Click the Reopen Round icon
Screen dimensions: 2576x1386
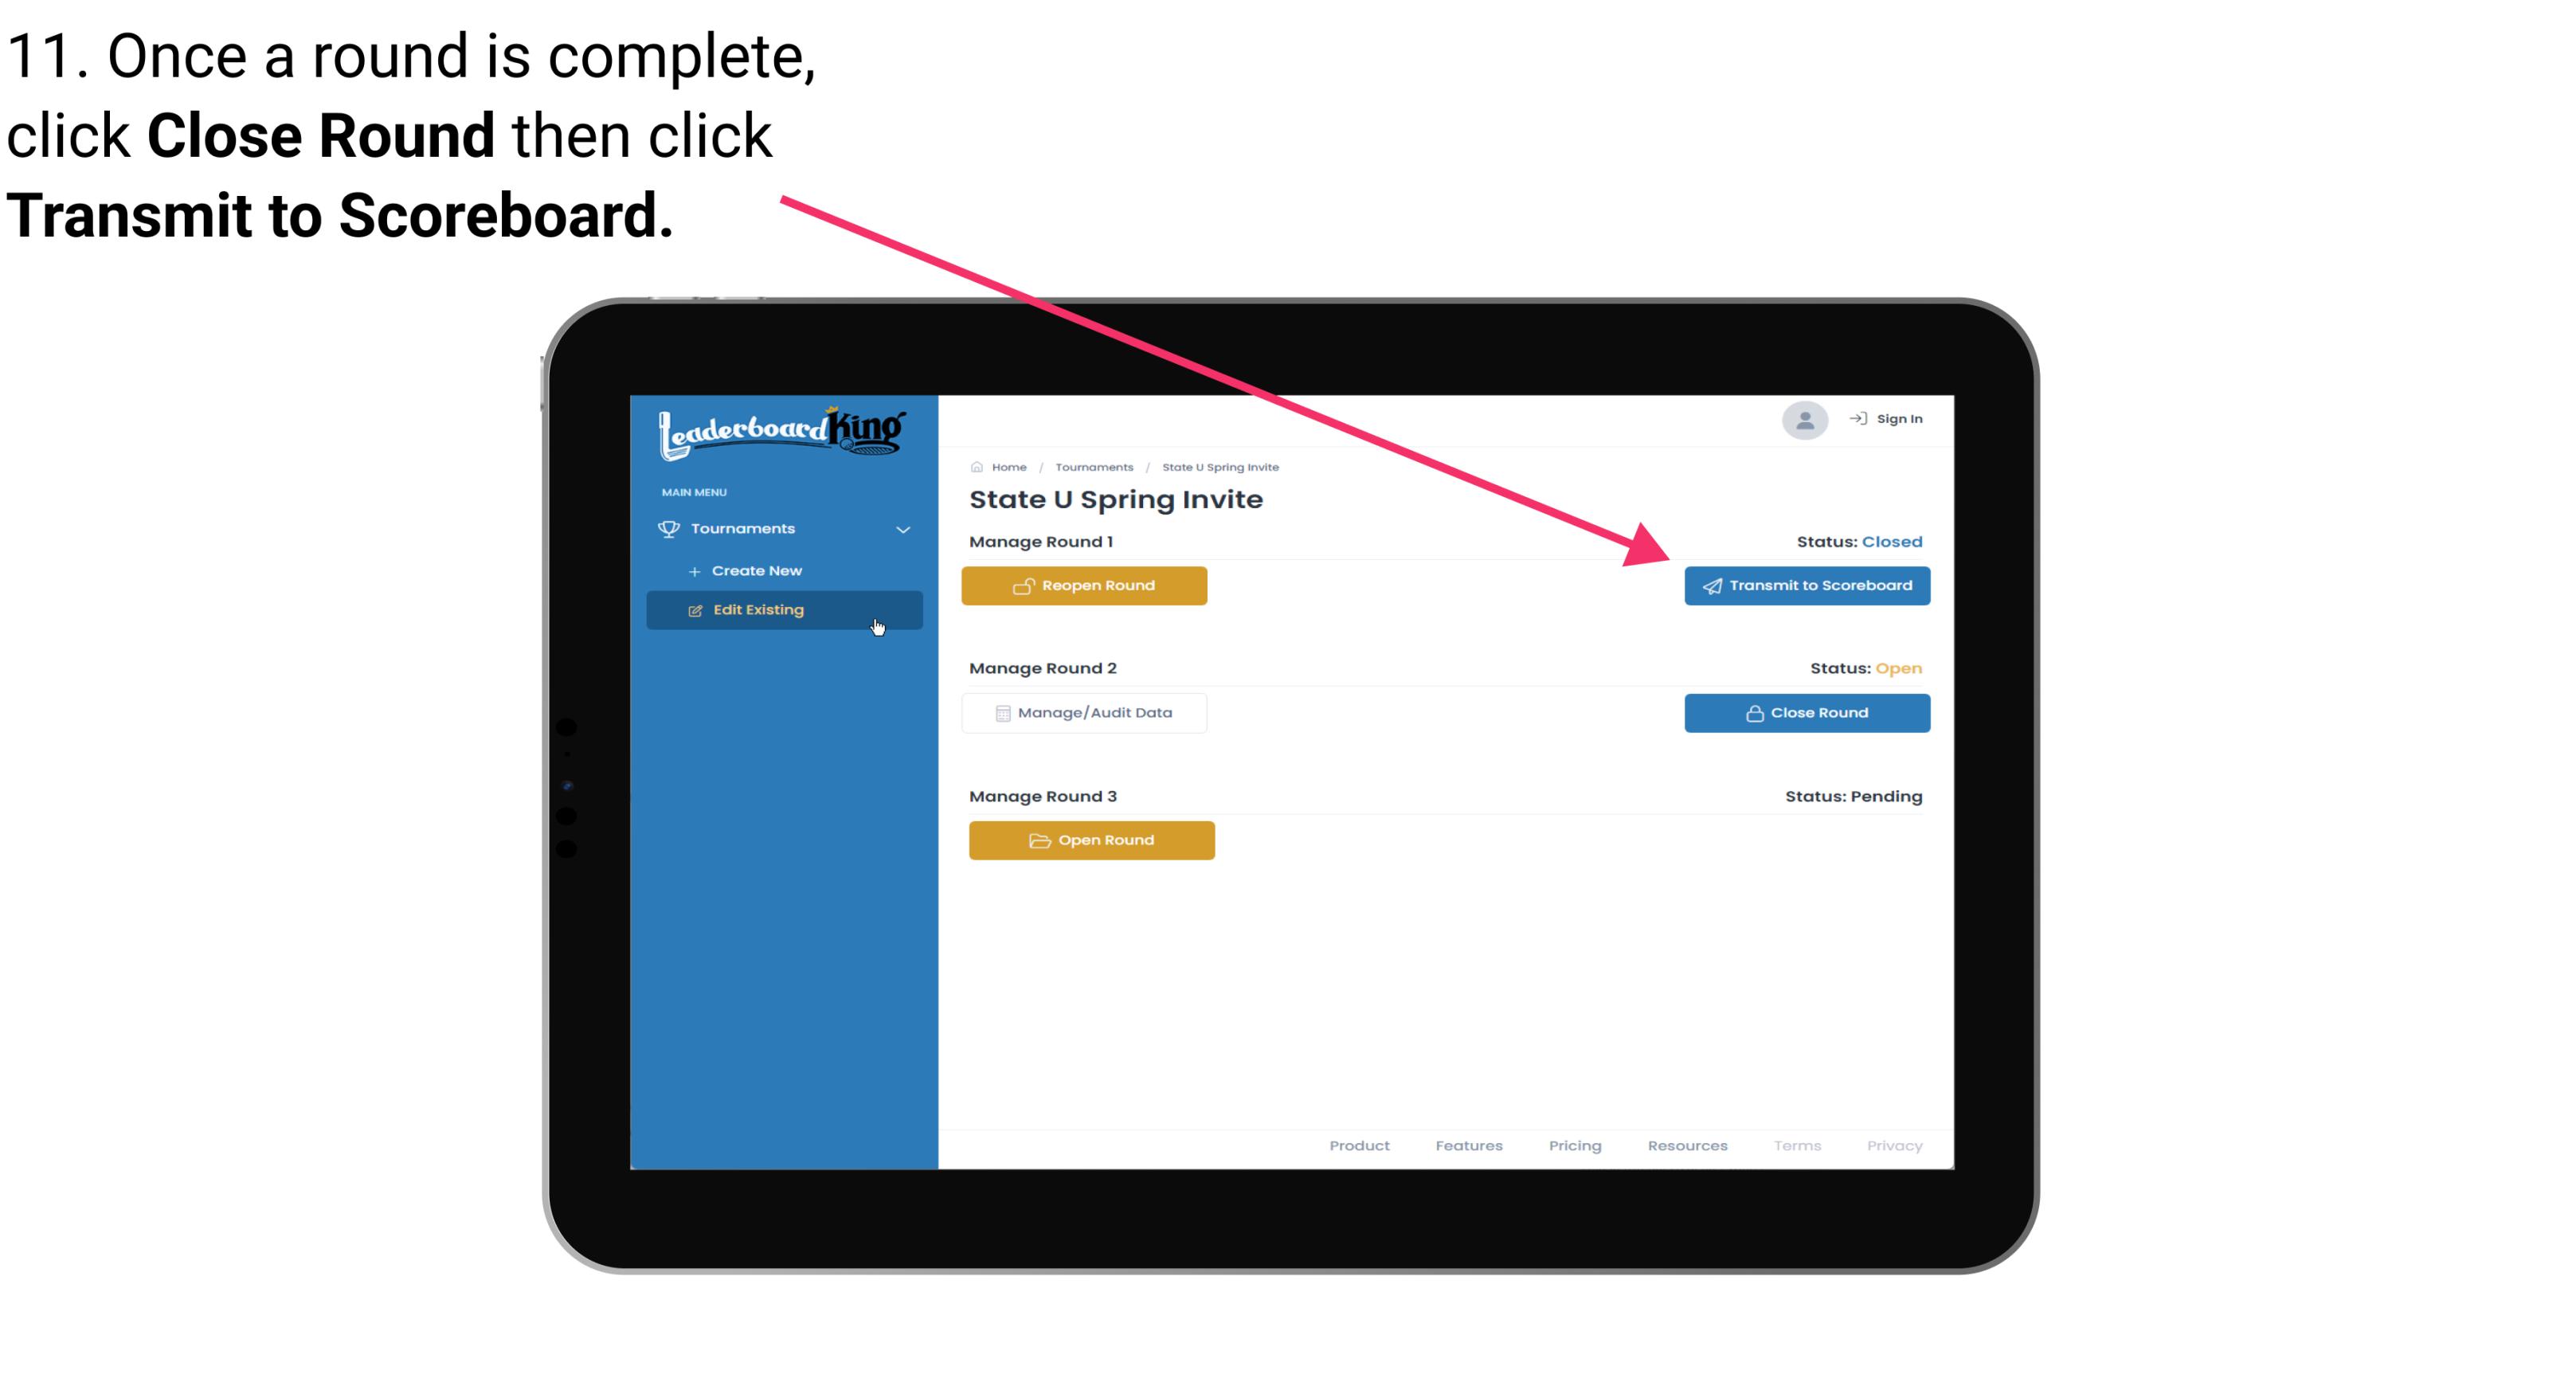coord(1024,585)
